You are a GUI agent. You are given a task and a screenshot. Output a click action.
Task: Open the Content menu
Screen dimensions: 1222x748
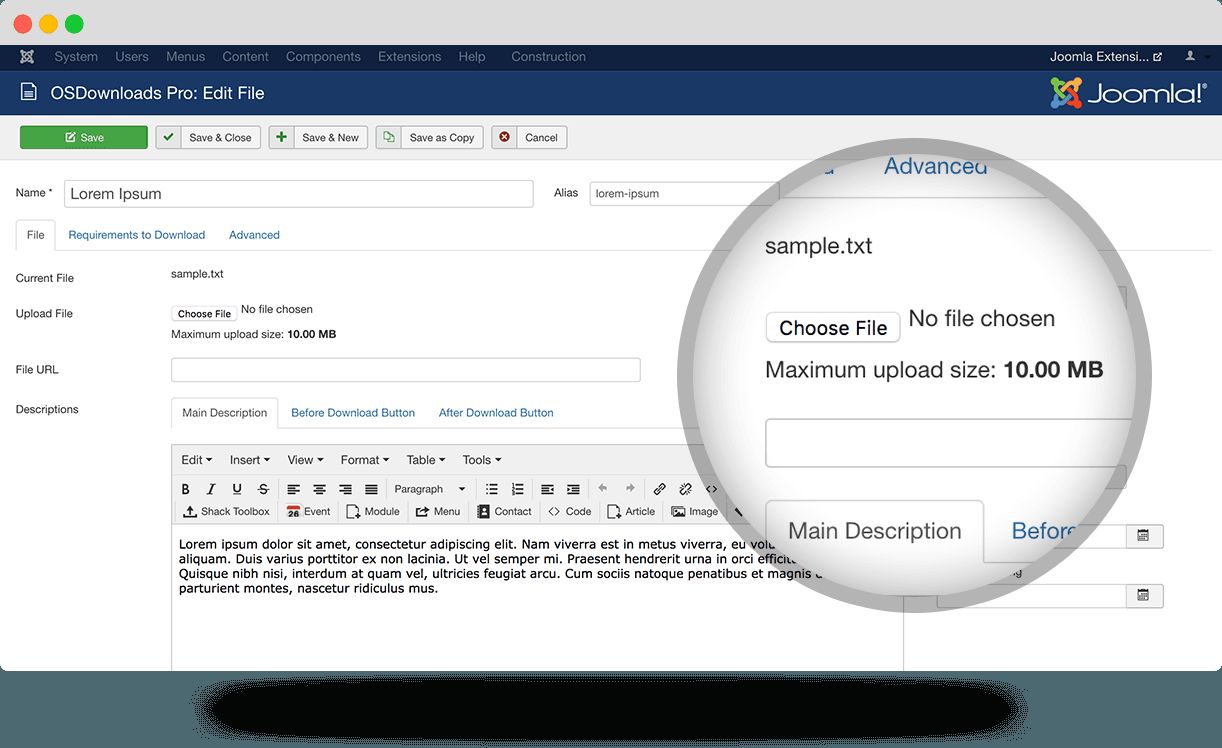point(246,57)
